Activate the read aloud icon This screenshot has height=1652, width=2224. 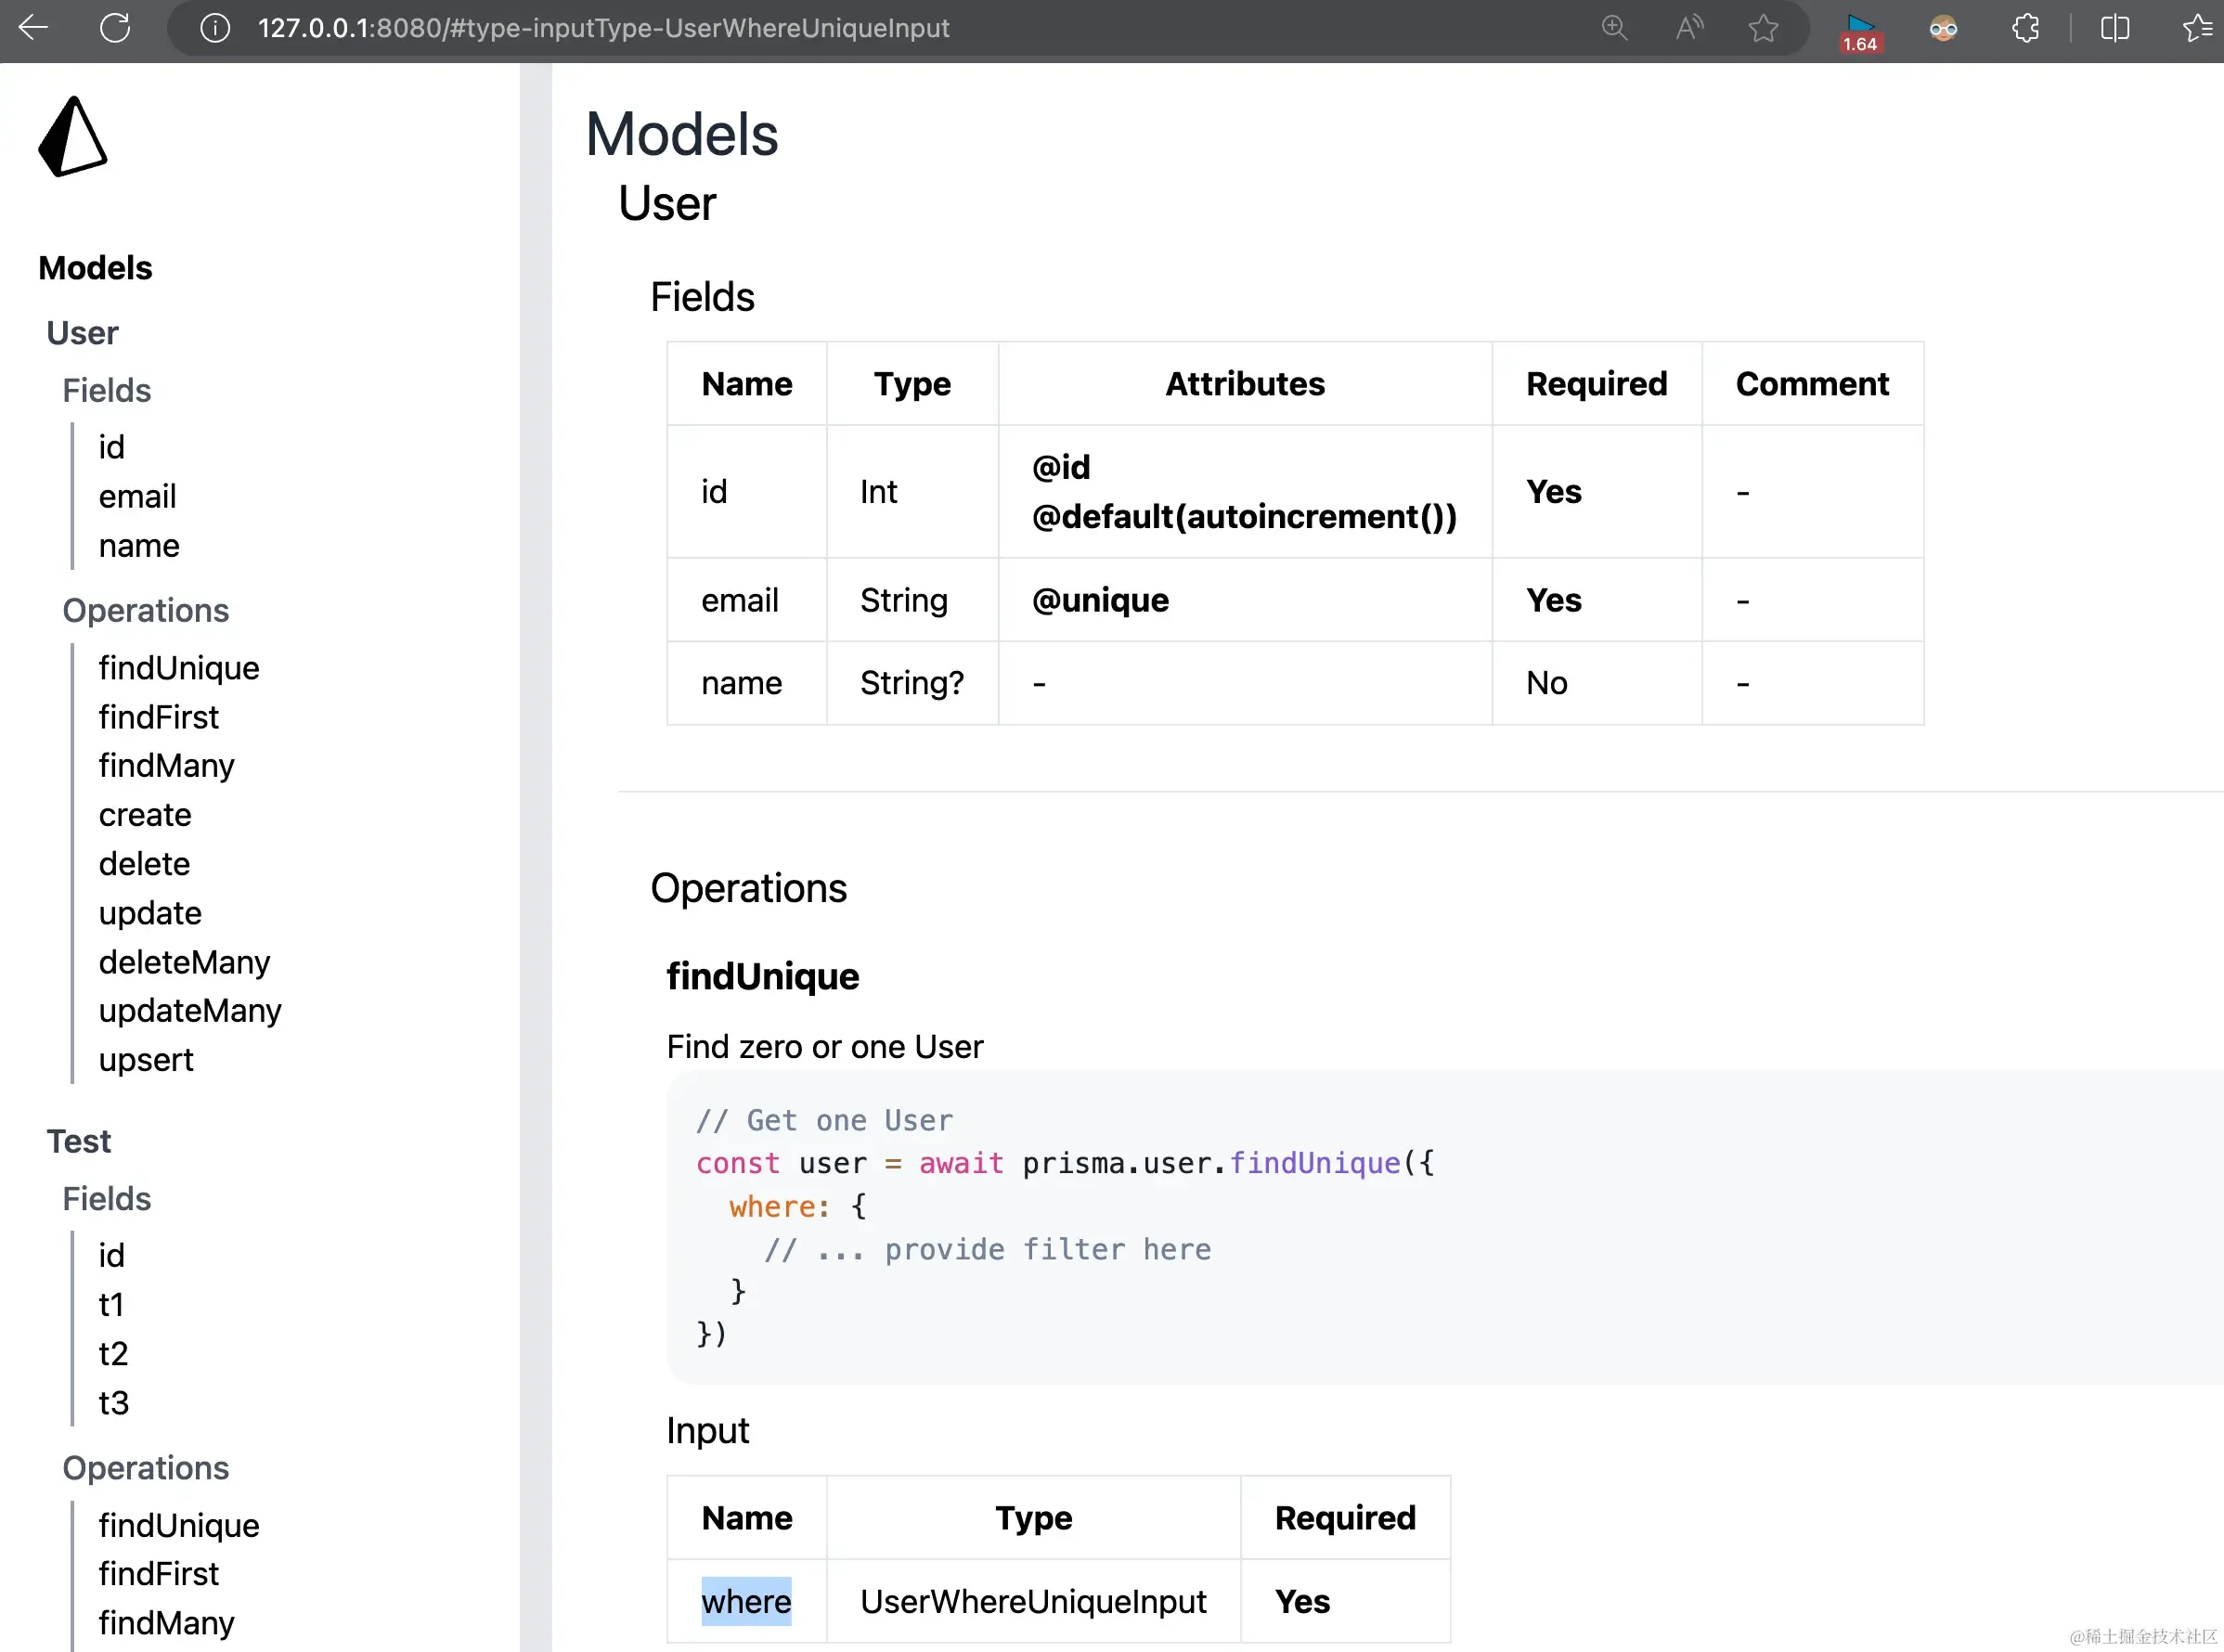(1689, 28)
